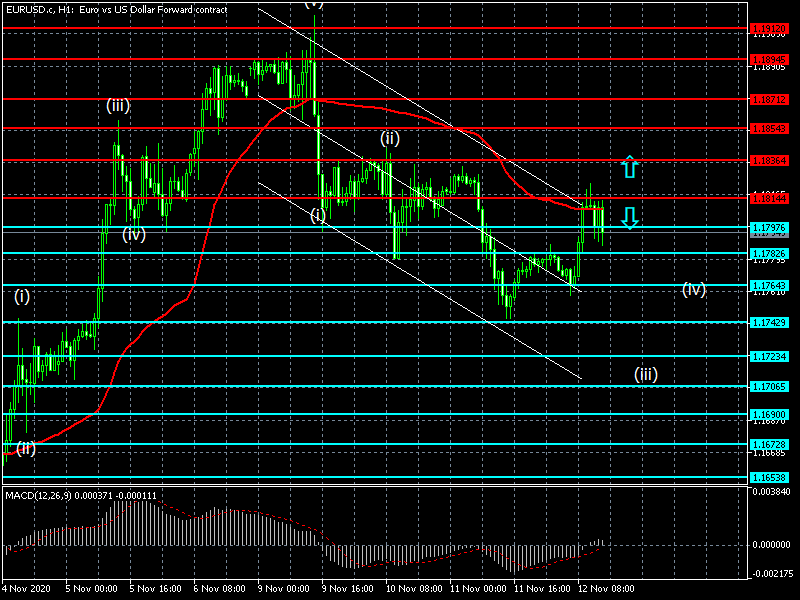This screenshot has height=600, width=800.
Task: Click the cyan up arrow chart marker
Action: pyautogui.click(x=630, y=167)
